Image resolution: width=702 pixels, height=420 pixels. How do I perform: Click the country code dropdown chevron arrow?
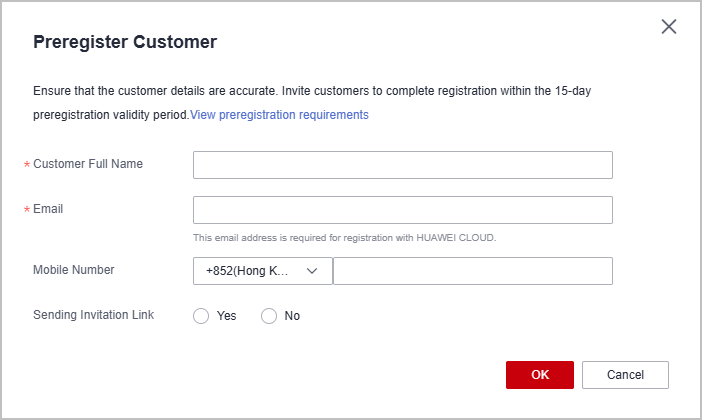(x=312, y=271)
